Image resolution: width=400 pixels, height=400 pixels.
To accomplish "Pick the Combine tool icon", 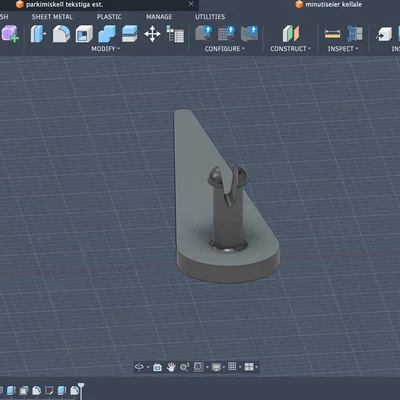I will pos(107,34).
